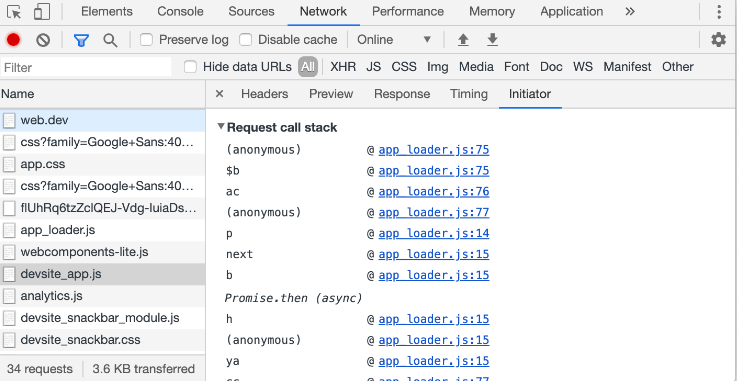Show more DevTools tabs chevron

(x=630, y=12)
